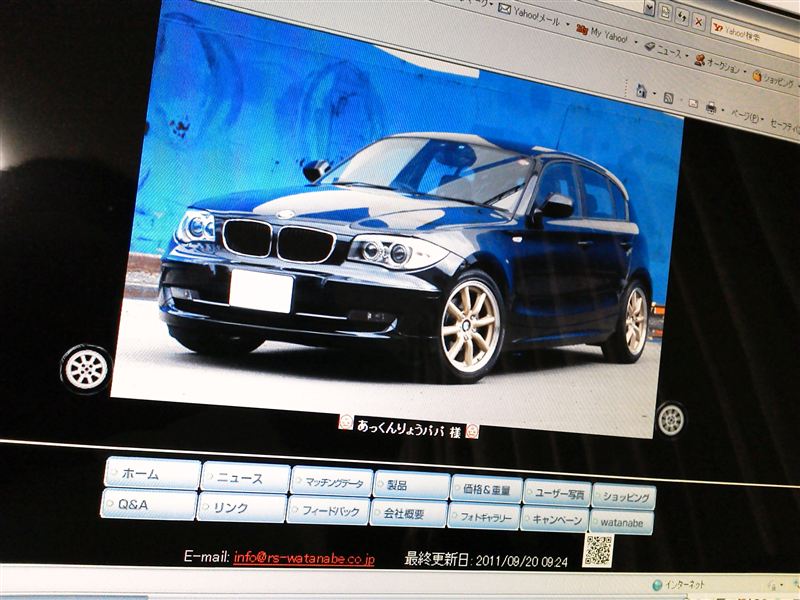The image size is (800, 600).
Task: Click the face icon before あっくんりょうパパ
Action: [345, 422]
